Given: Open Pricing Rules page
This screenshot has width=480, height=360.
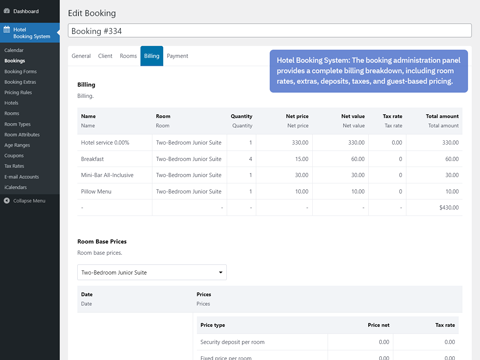Looking at the screenshot, I should [18, 92].
